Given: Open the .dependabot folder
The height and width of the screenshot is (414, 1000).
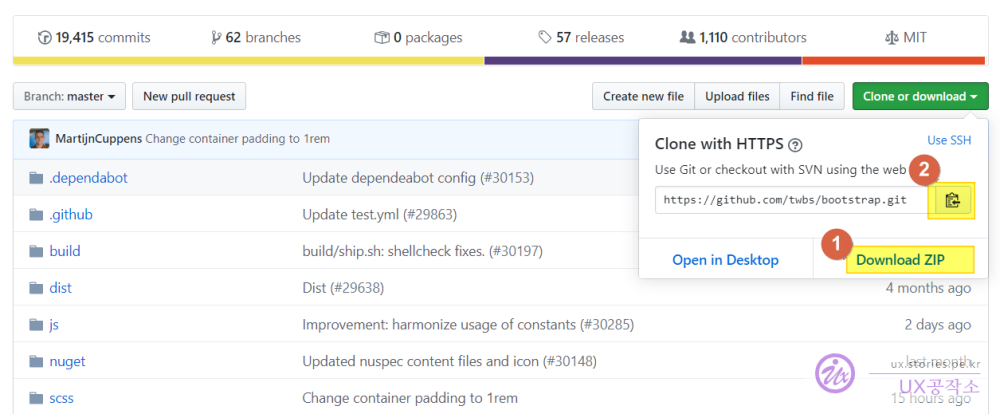Looking at the screenshot, I should tap(88, 178).
